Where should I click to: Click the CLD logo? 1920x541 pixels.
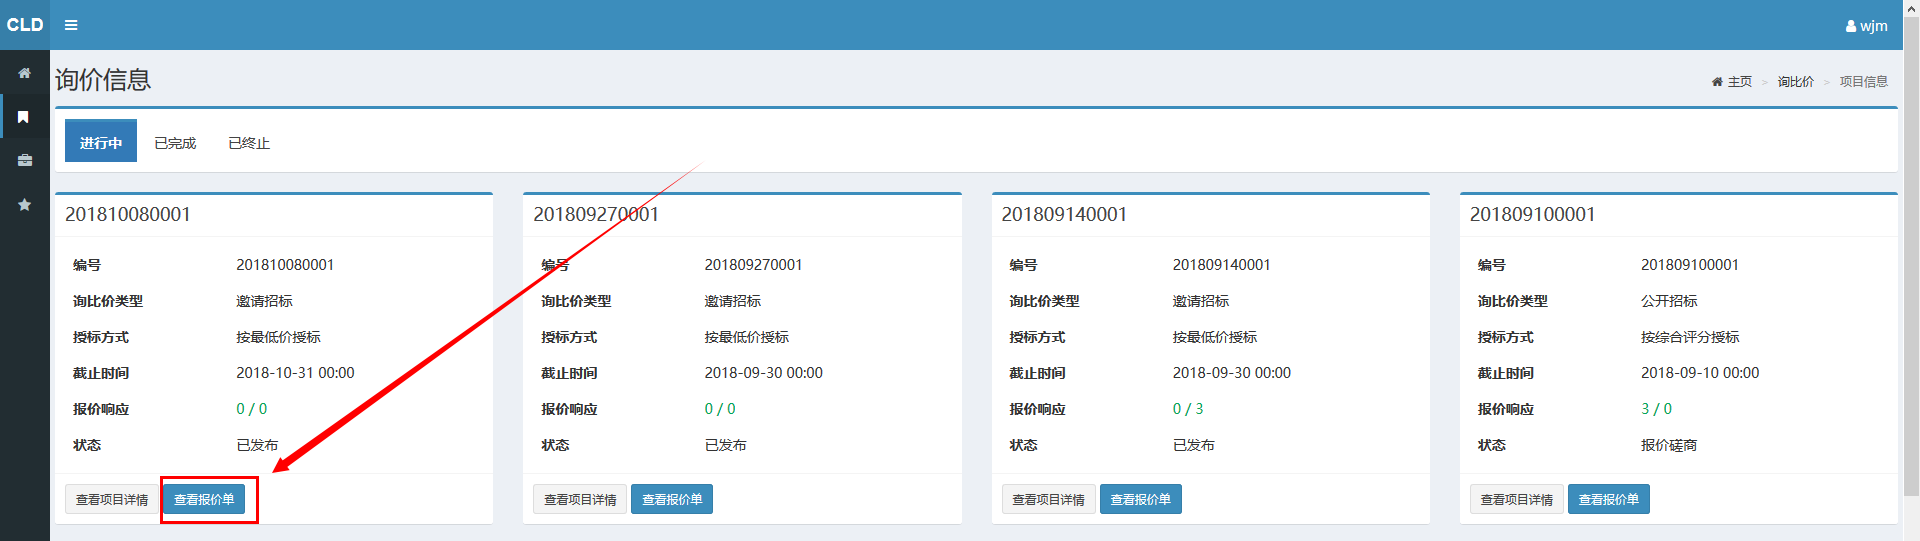(25, 25)
